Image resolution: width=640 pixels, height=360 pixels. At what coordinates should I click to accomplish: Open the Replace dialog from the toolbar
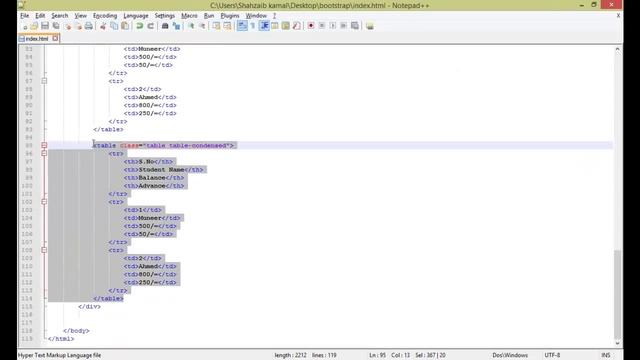pyautogui.click(x=176, y=26)
